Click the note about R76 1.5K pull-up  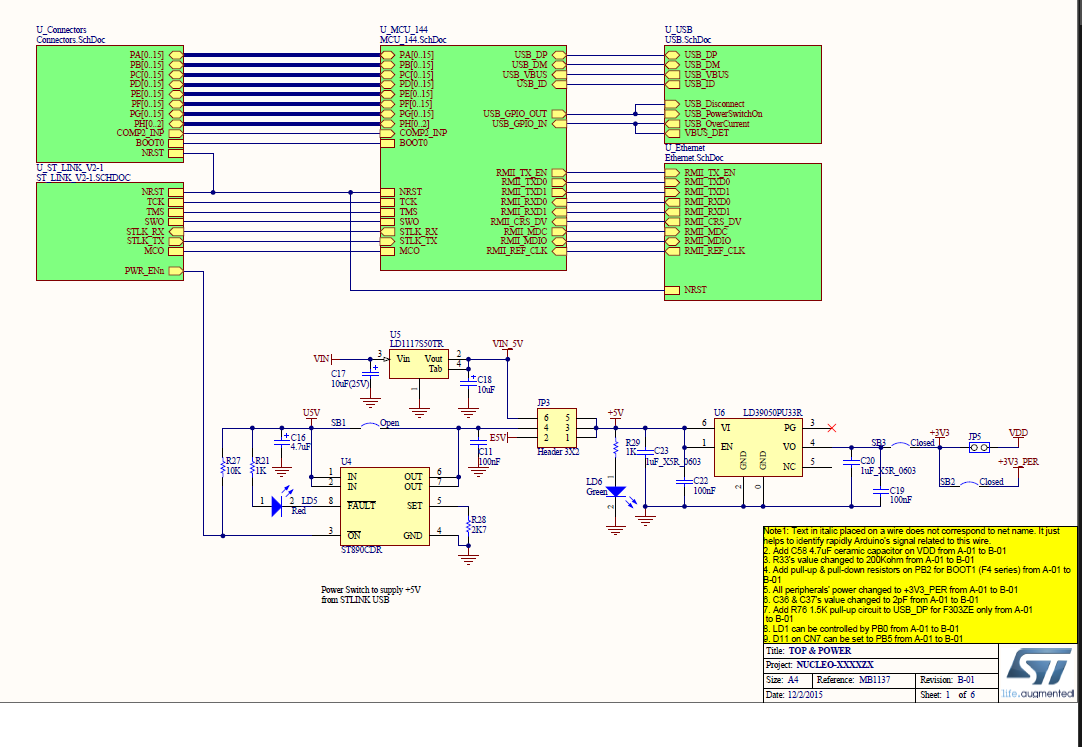pos(898,615)
